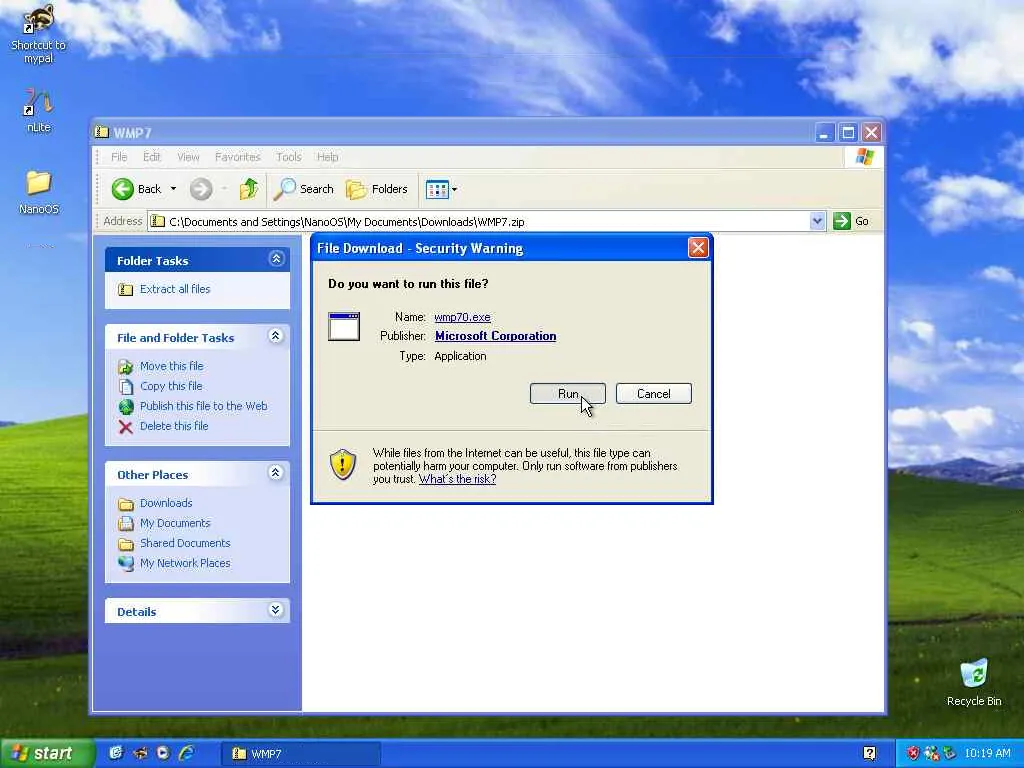The height and width of the screenshot is (768, 1024).
Task: Click Extract all files
Action: click(x=175, y=289)
